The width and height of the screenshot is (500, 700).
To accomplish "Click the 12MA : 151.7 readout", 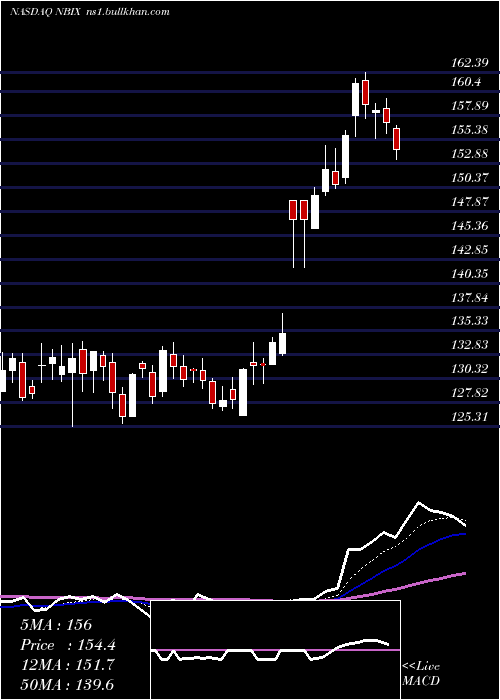I will 67,665.
